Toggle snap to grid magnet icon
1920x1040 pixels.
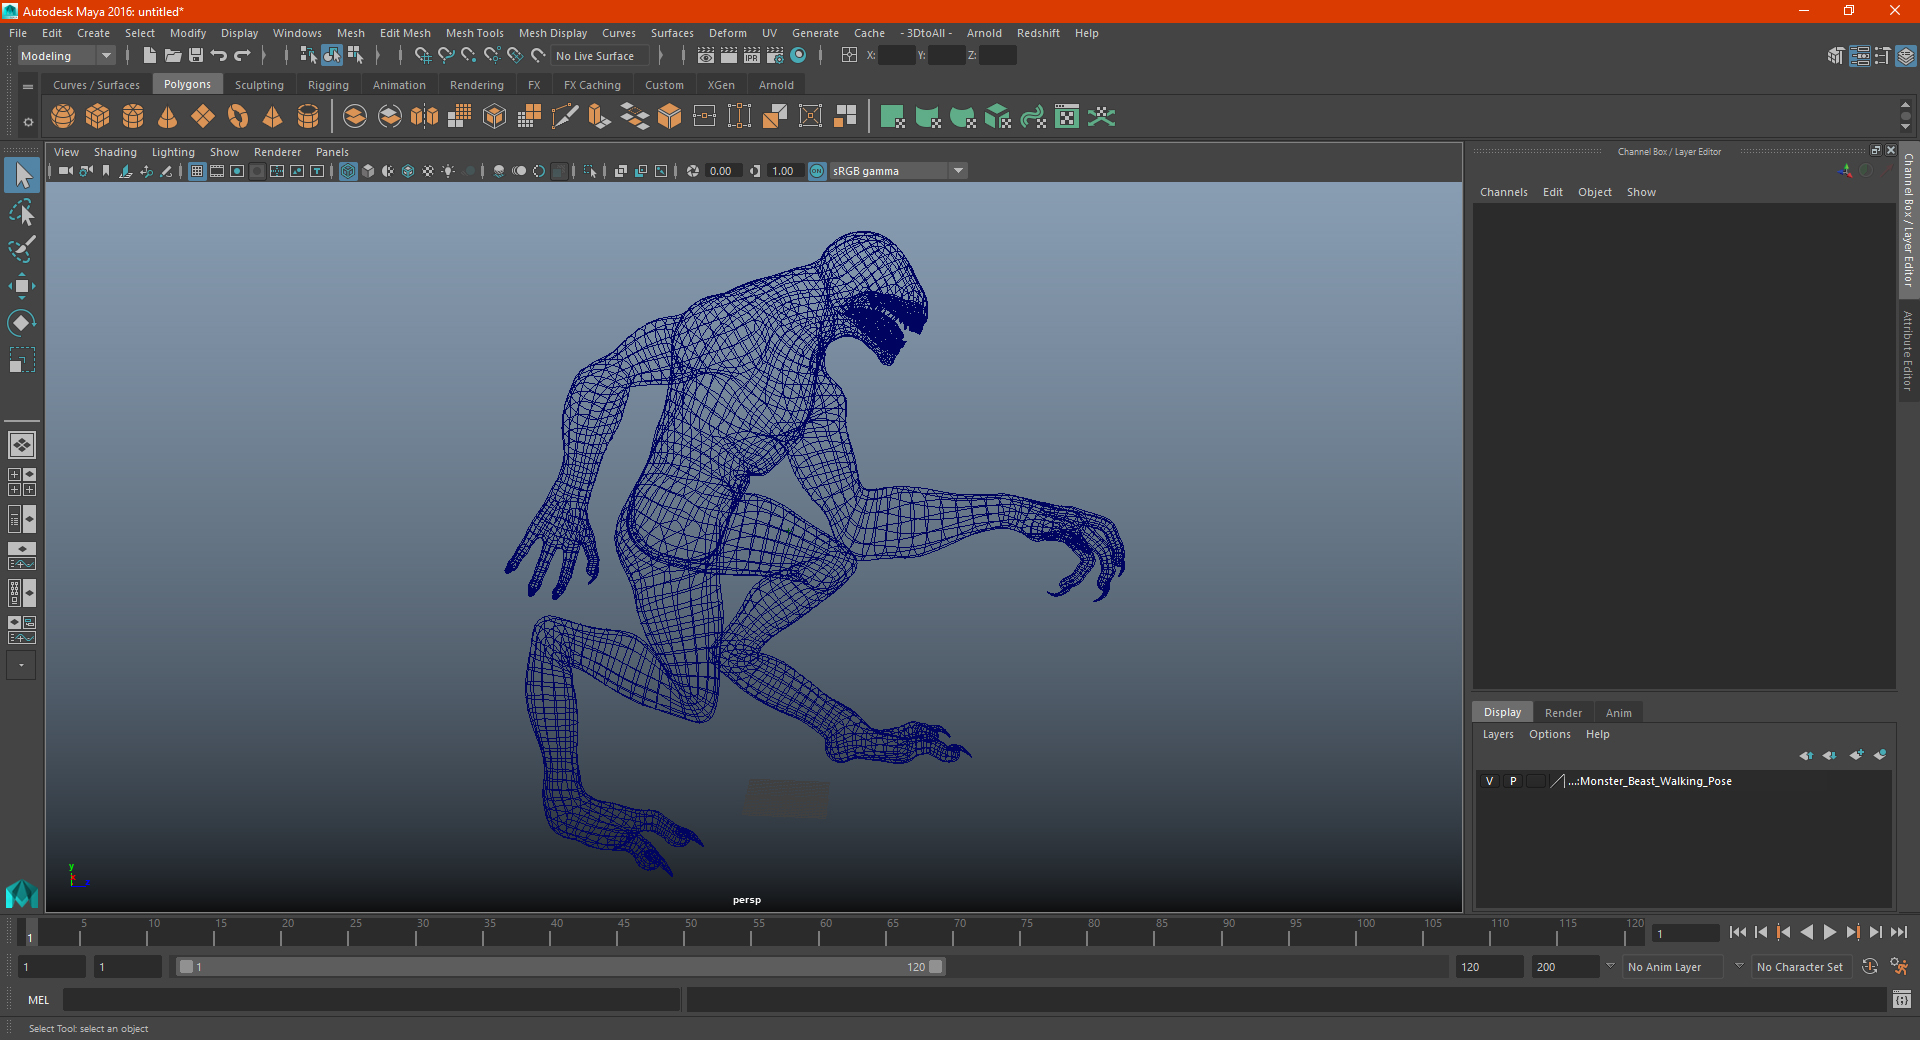pos(423,56)
